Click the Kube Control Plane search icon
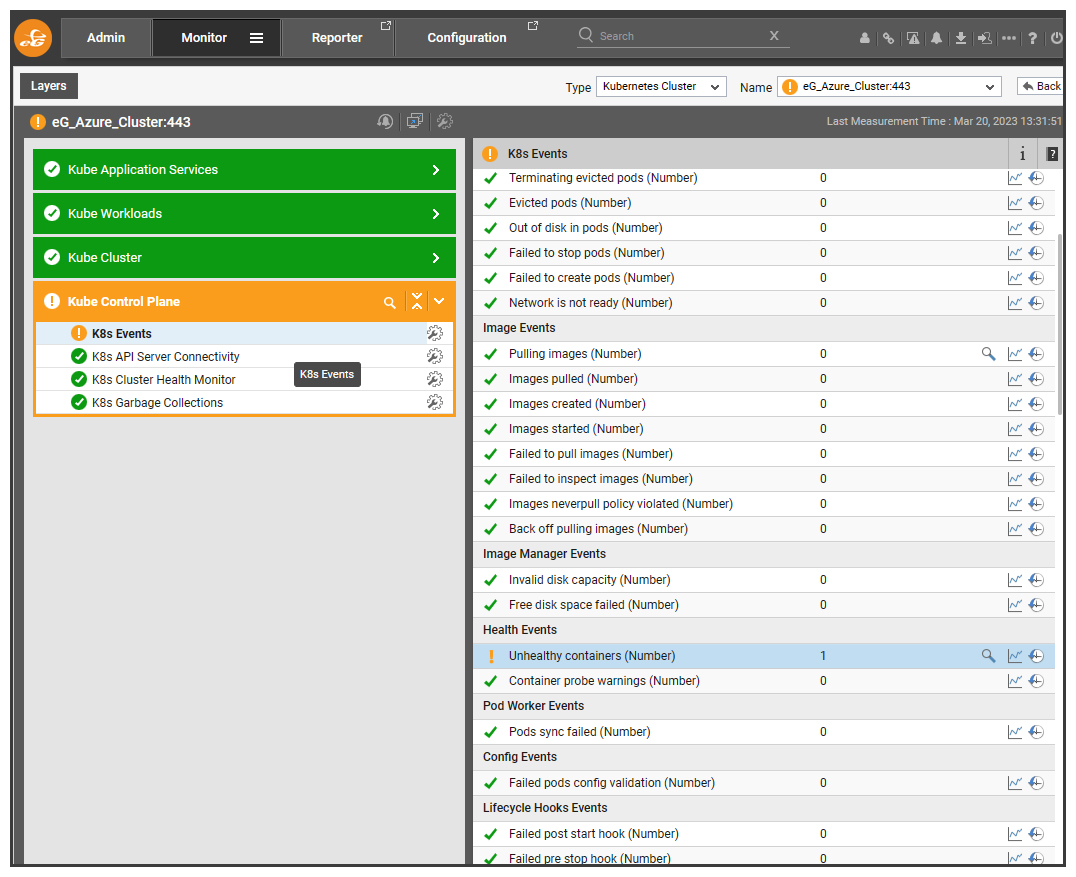Screen dimensions: 1076x877 [390, 302]
